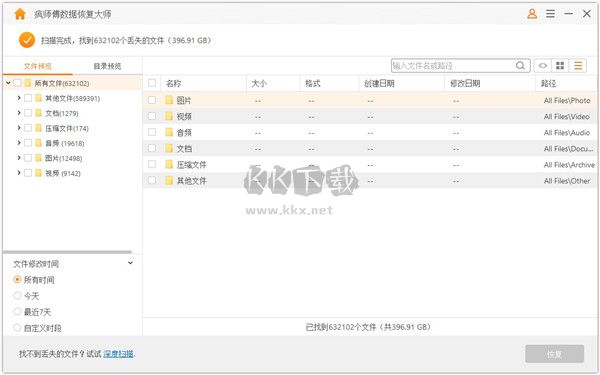Go to the home screen icon
Image resolution: width=600 pixels, height=375 pixels.
[x=20, y=14]
